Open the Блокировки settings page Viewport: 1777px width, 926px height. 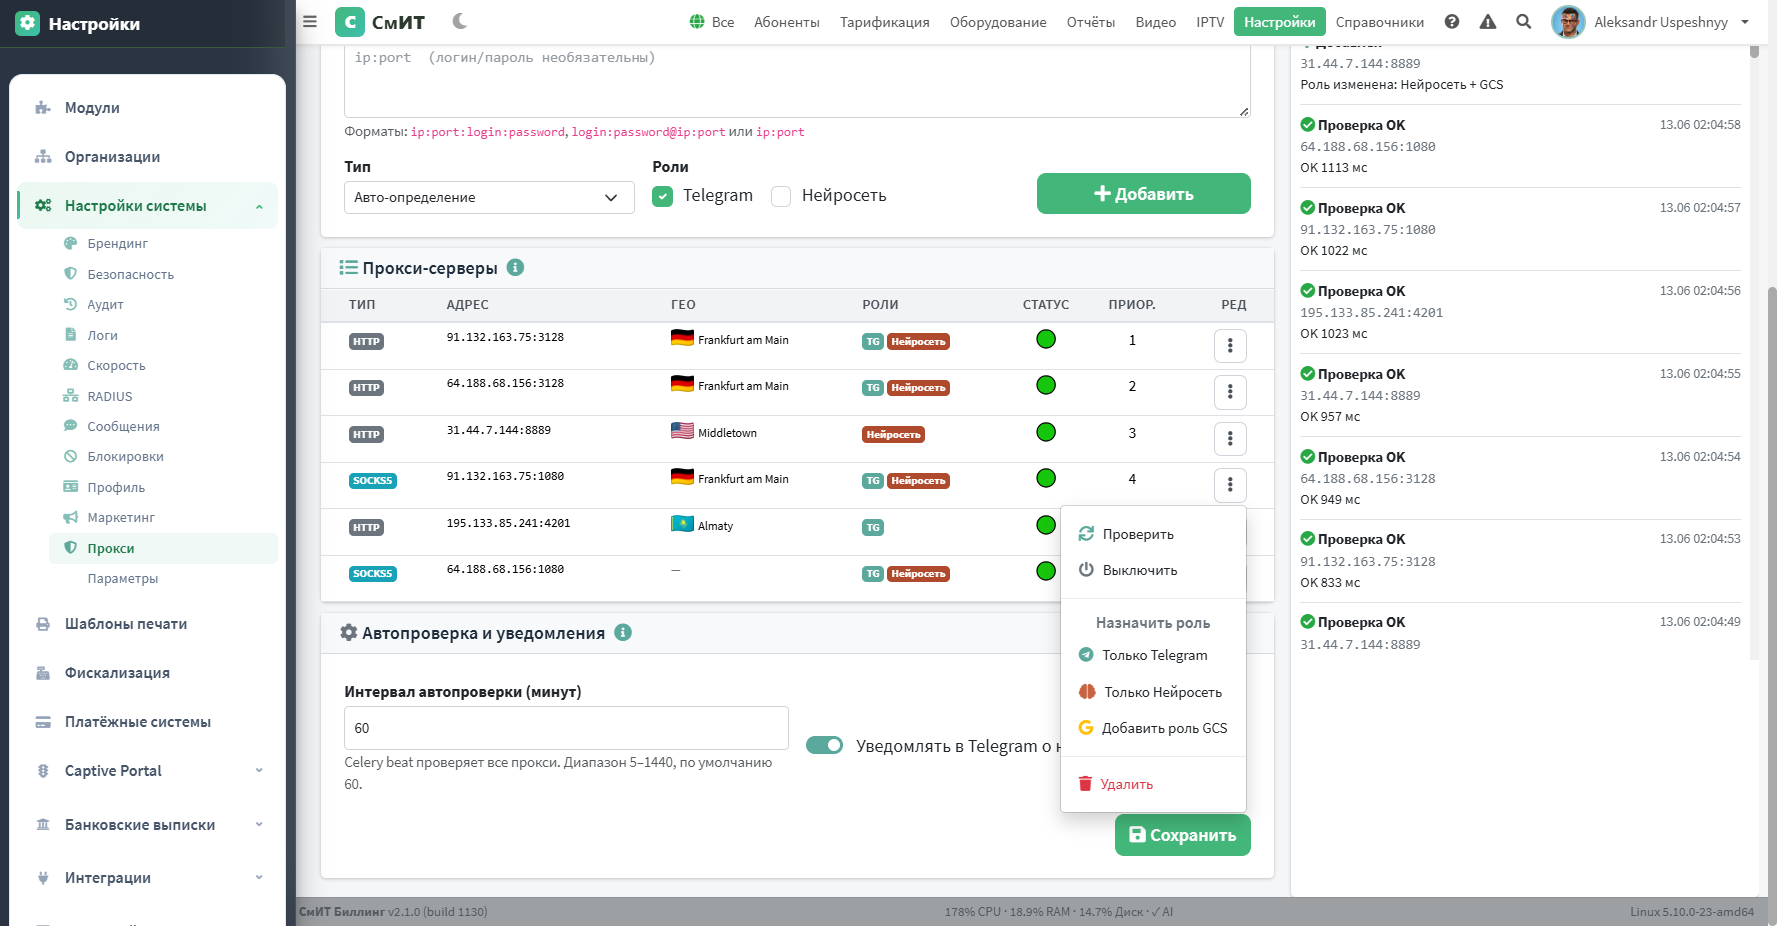[x=125, y=456]
